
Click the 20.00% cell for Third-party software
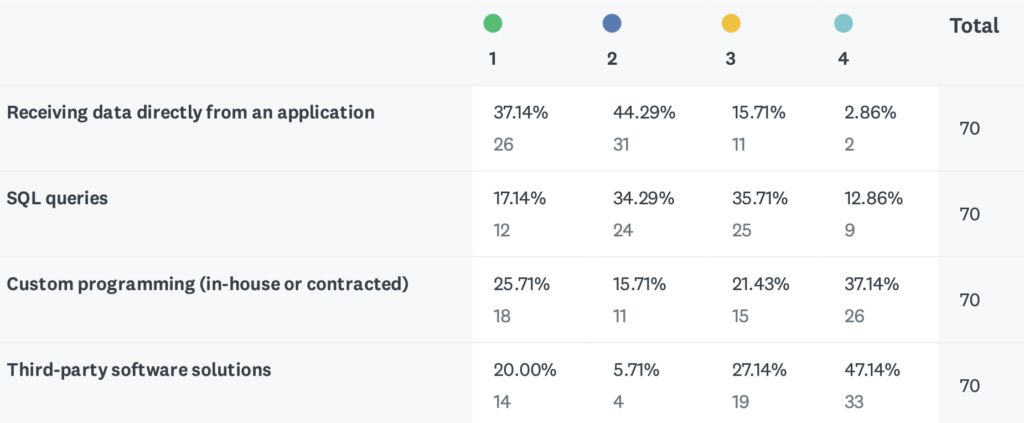tap(525, 370)
